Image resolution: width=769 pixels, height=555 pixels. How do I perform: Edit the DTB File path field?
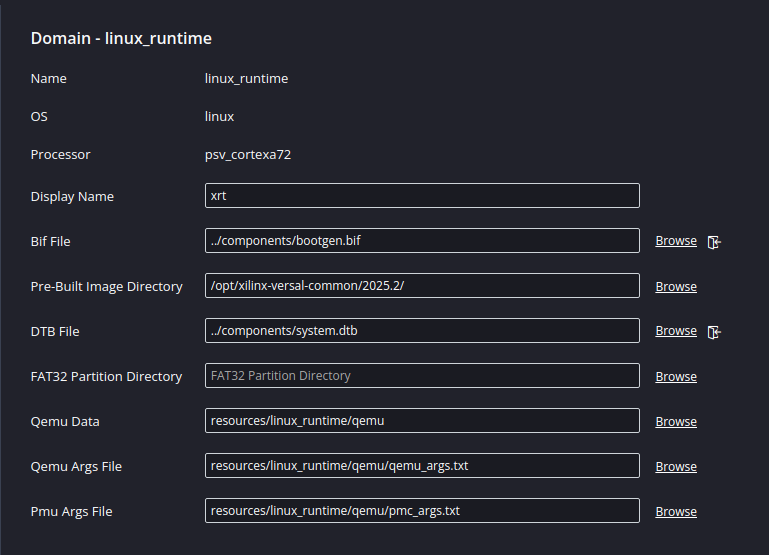click(421, 331)
